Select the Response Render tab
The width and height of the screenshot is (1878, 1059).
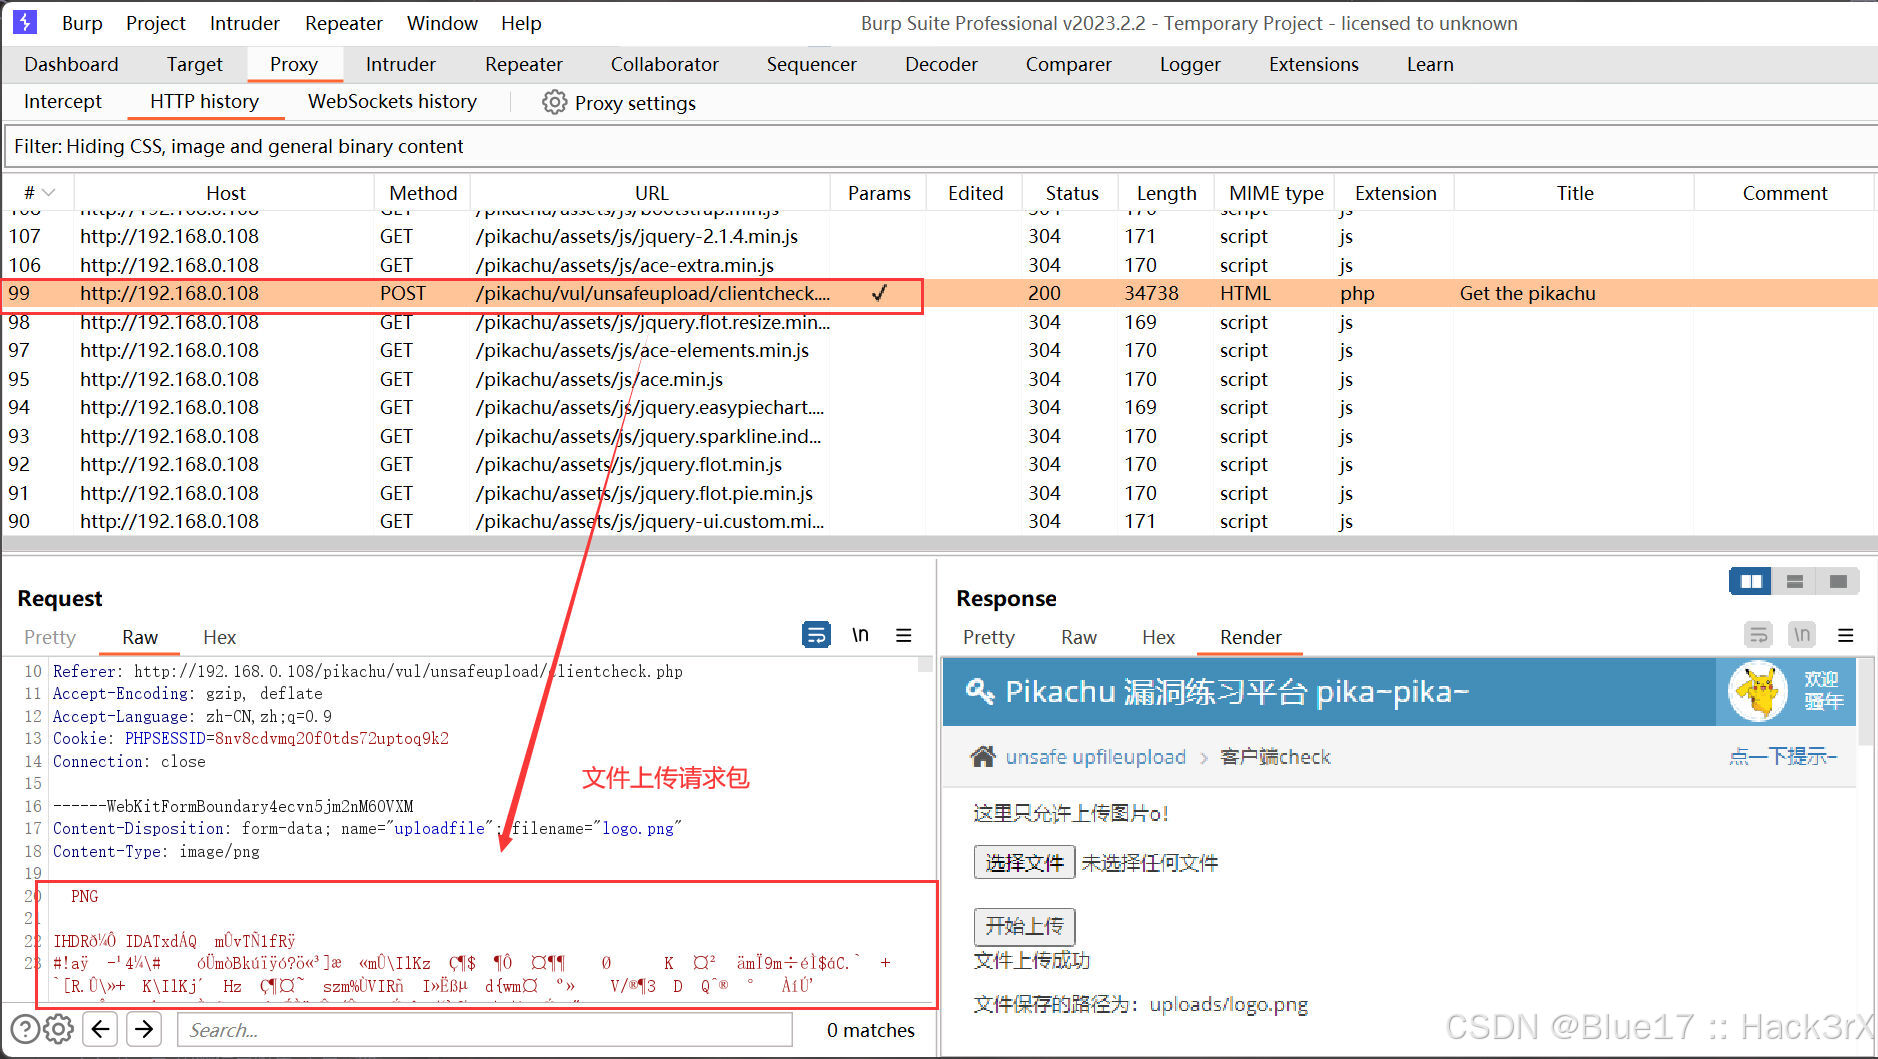click(x=1250, y=637)
